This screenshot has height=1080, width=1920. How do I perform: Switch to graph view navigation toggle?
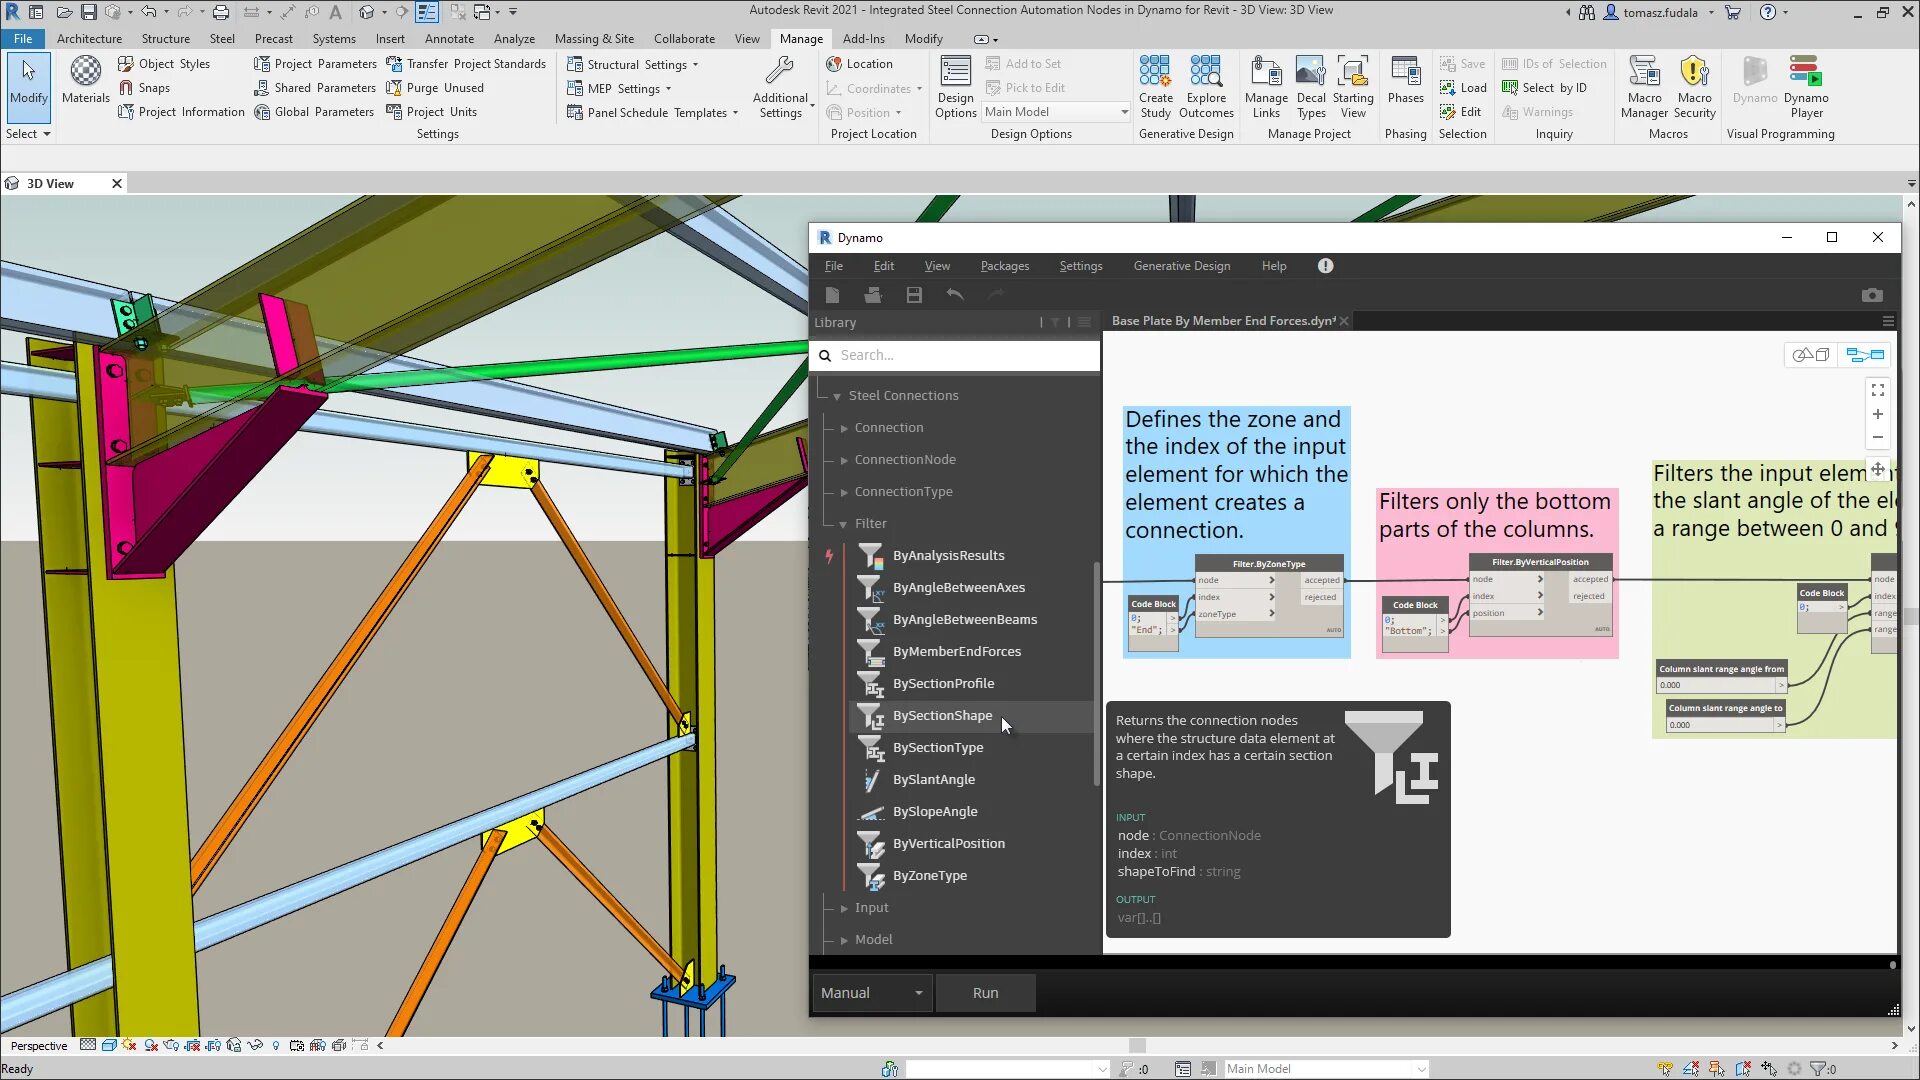(x=1865, y=355)
